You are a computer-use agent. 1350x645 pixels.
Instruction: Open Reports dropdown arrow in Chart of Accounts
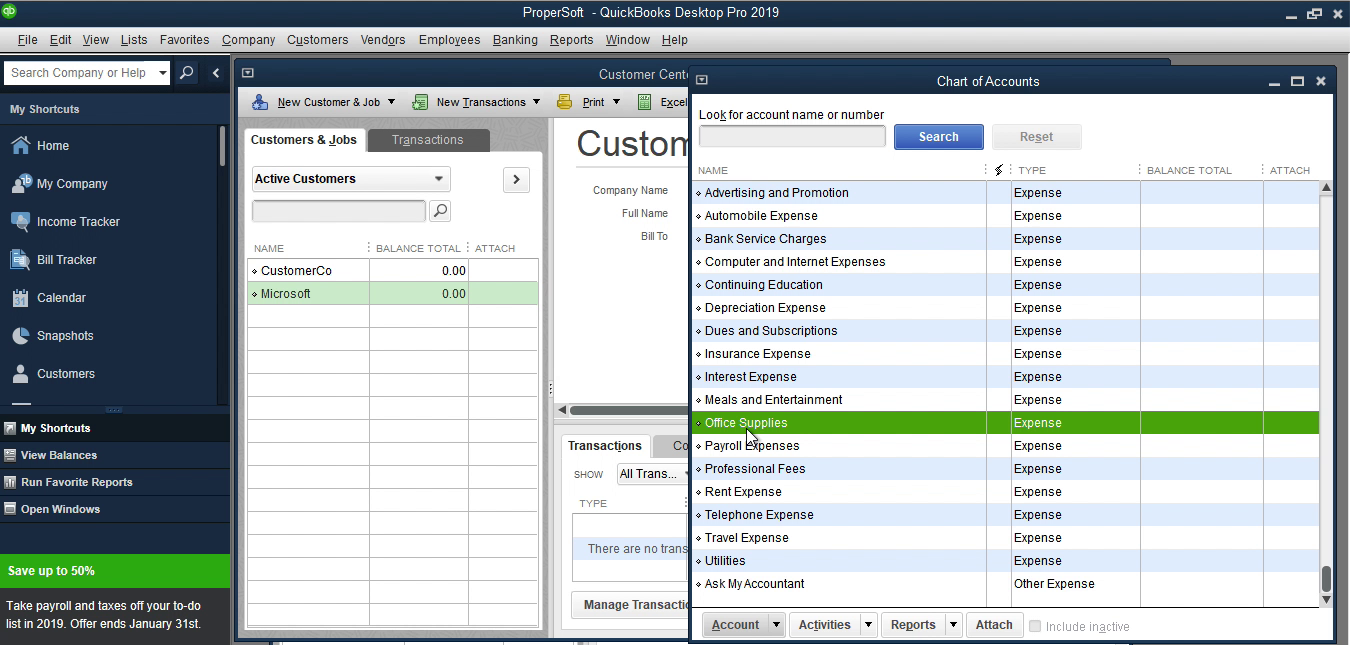(x=953, y=625)
